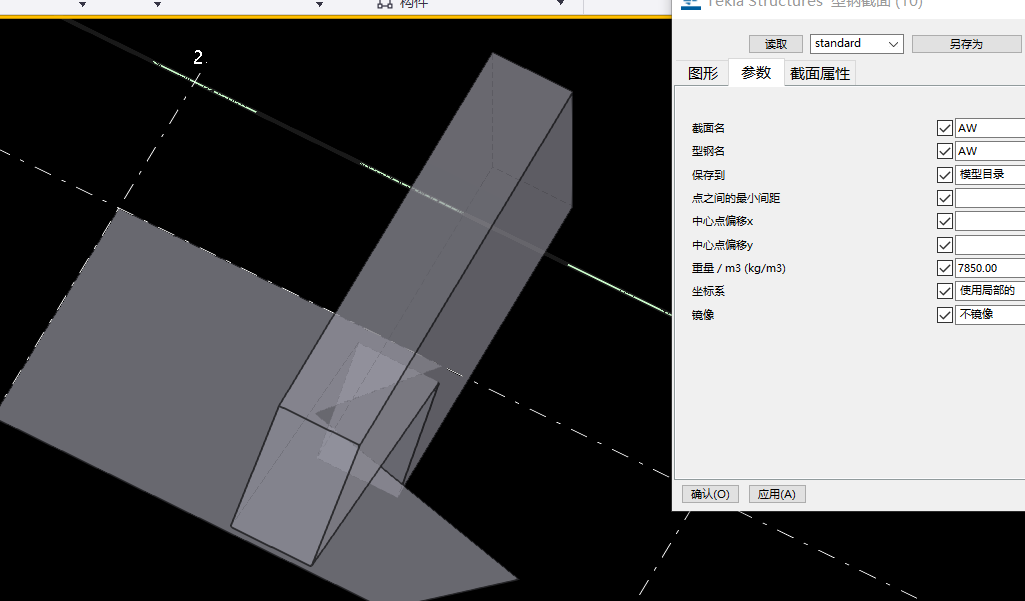The height and width of the screenshot is (601, 1025).
Task: Toggle the 重量 / m3 checkbox
Action: 944,267
